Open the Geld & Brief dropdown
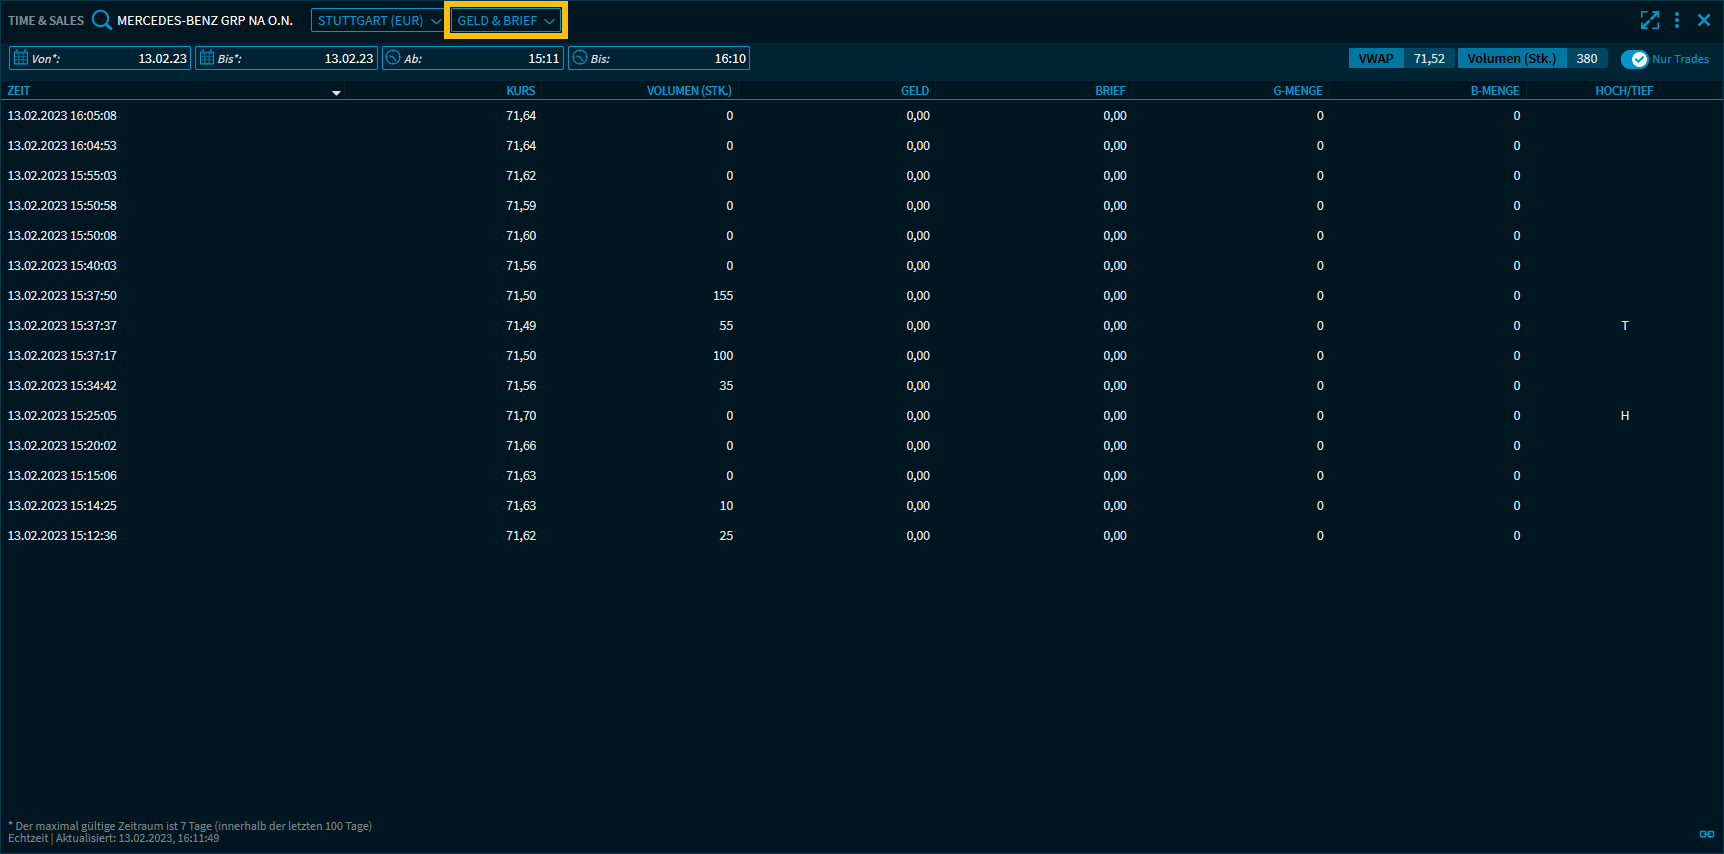Image resolution: width=1724 pixels, height=854 pixels. pos(505,21)
